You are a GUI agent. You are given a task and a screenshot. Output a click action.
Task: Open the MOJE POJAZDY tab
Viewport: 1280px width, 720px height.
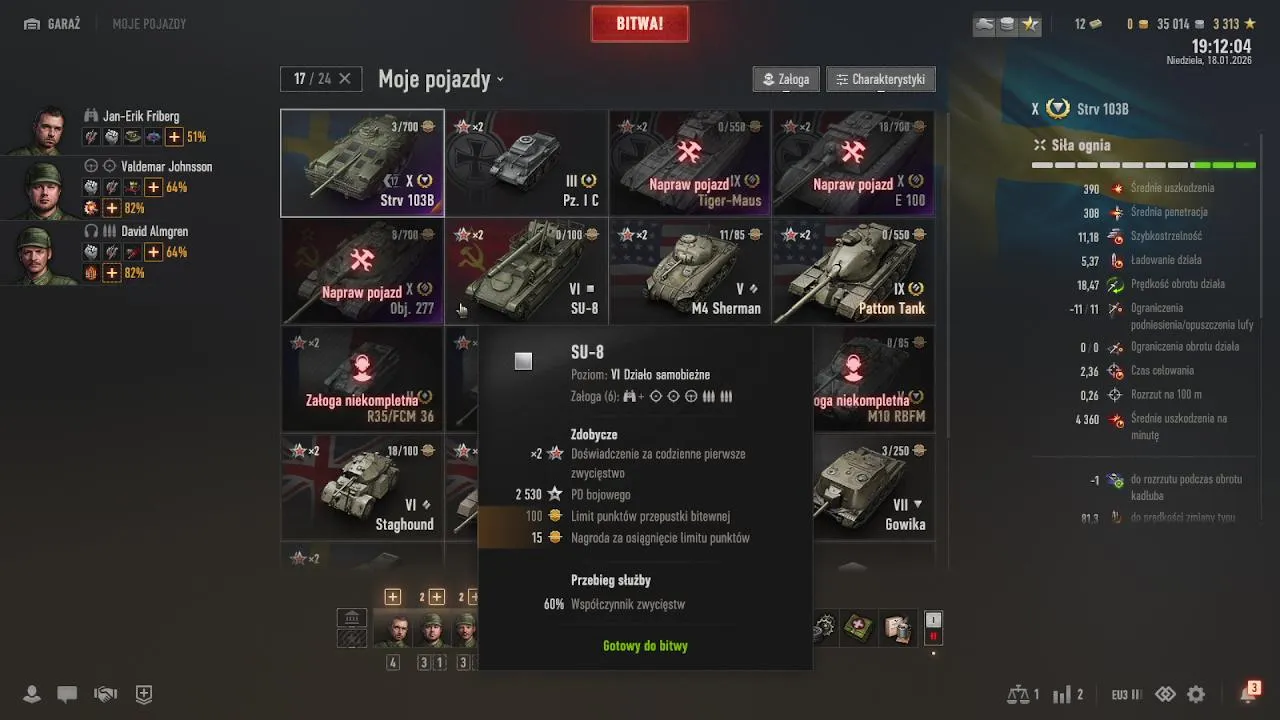click(x=149, y=24)
